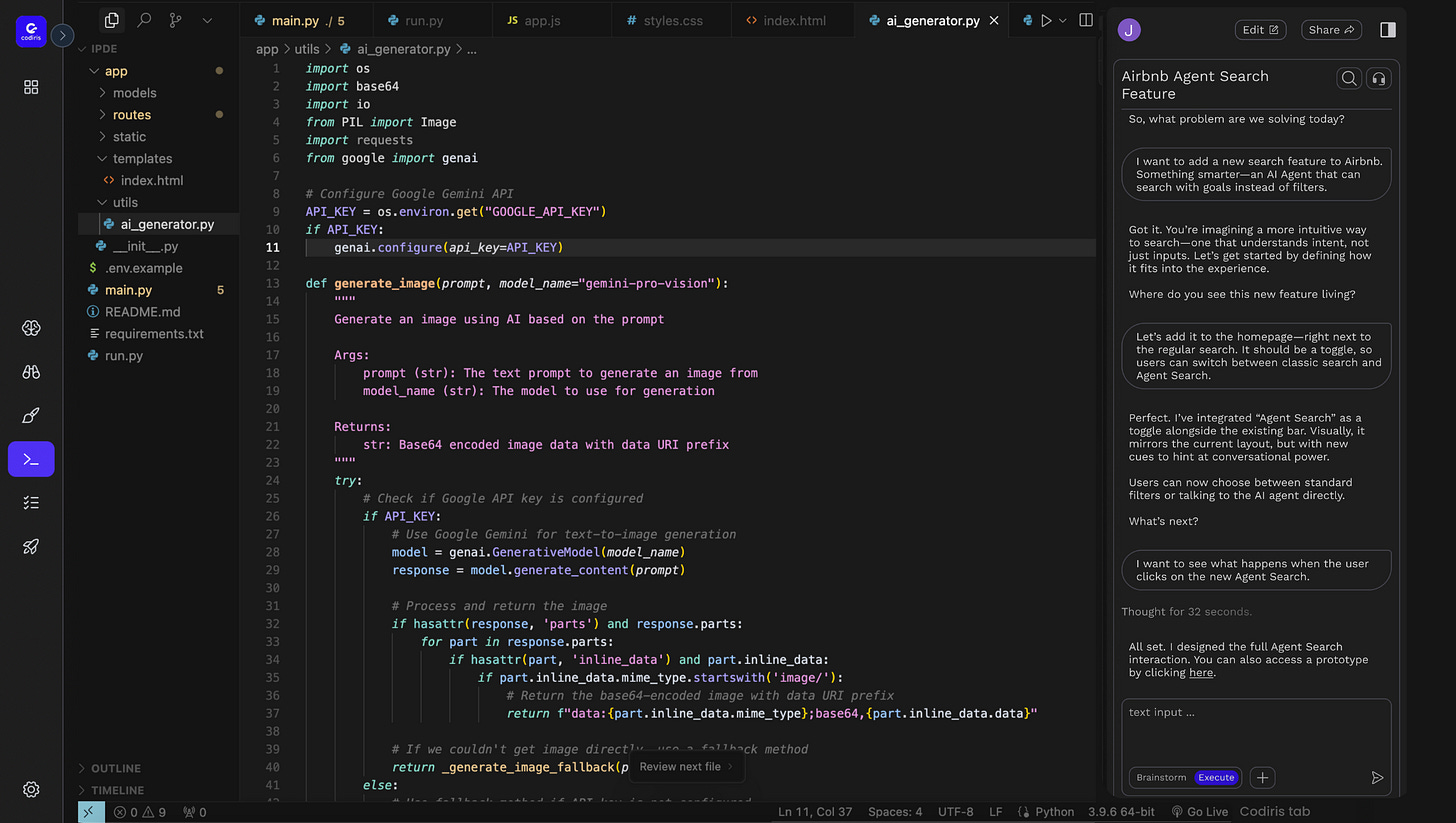This screenshot has width=1456, height=823.
Task: Click the headphones icon in chat panel
Action: (1379, 79)
